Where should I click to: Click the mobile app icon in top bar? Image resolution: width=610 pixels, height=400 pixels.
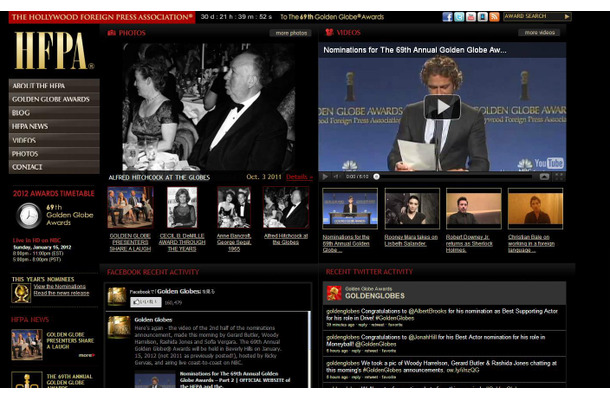tap(482, 17)
